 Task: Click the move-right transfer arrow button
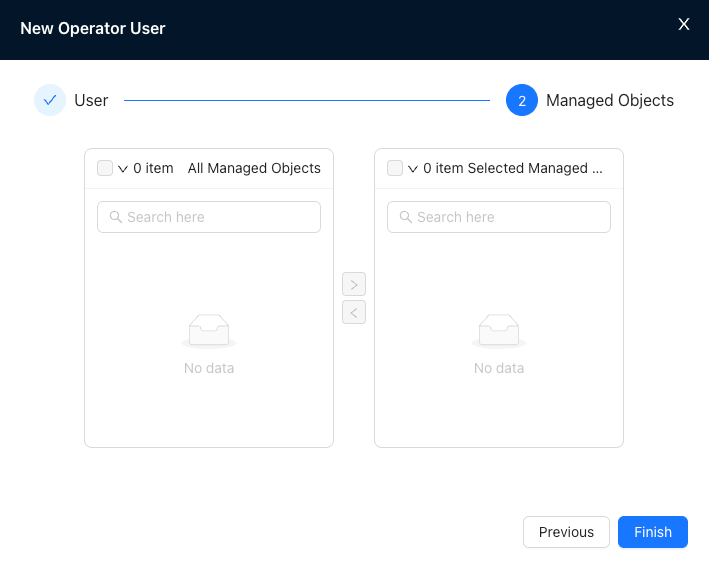point(354,284)
